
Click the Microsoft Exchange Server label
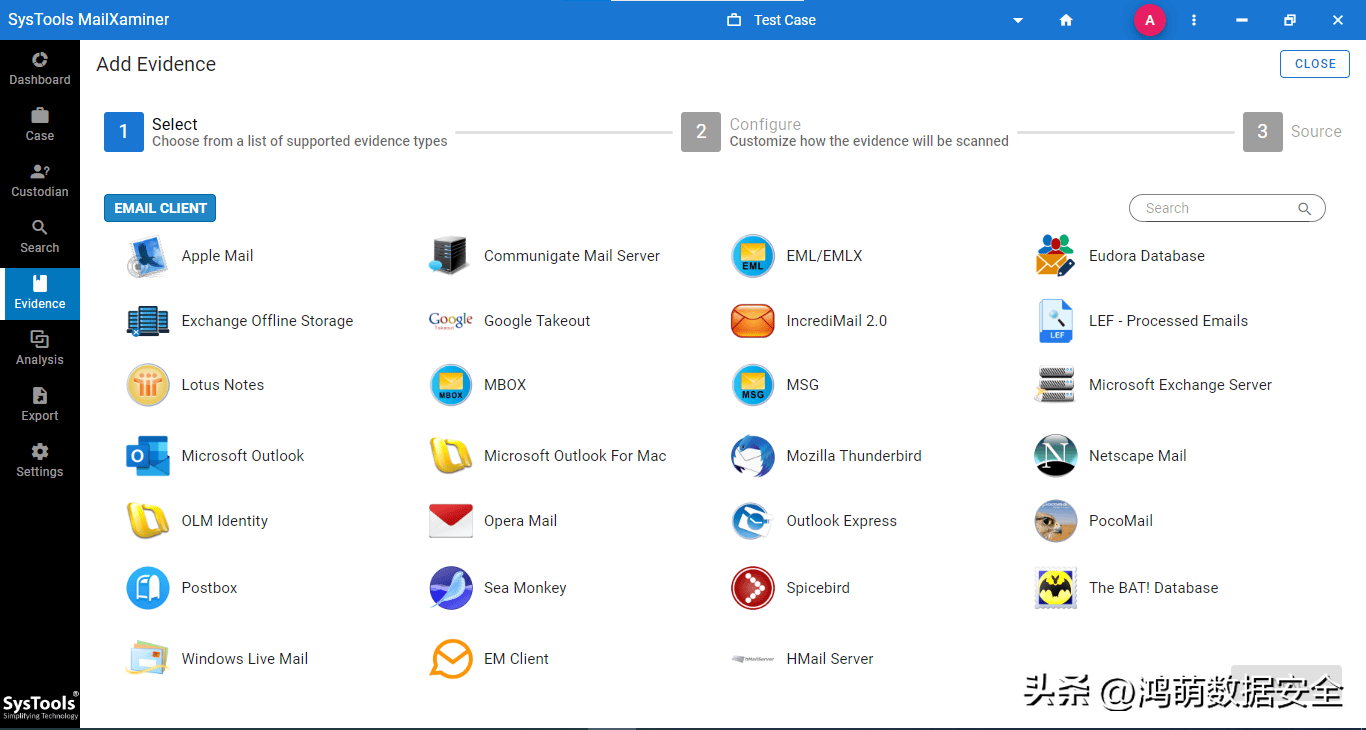[x=1180, y=385]
